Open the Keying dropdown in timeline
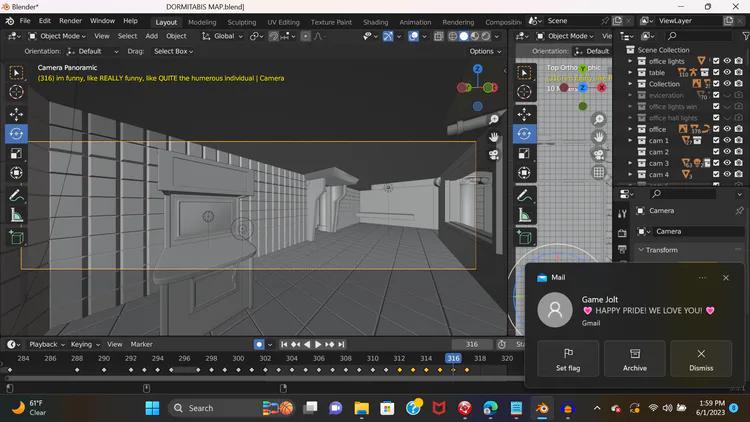 coord(85,344)
